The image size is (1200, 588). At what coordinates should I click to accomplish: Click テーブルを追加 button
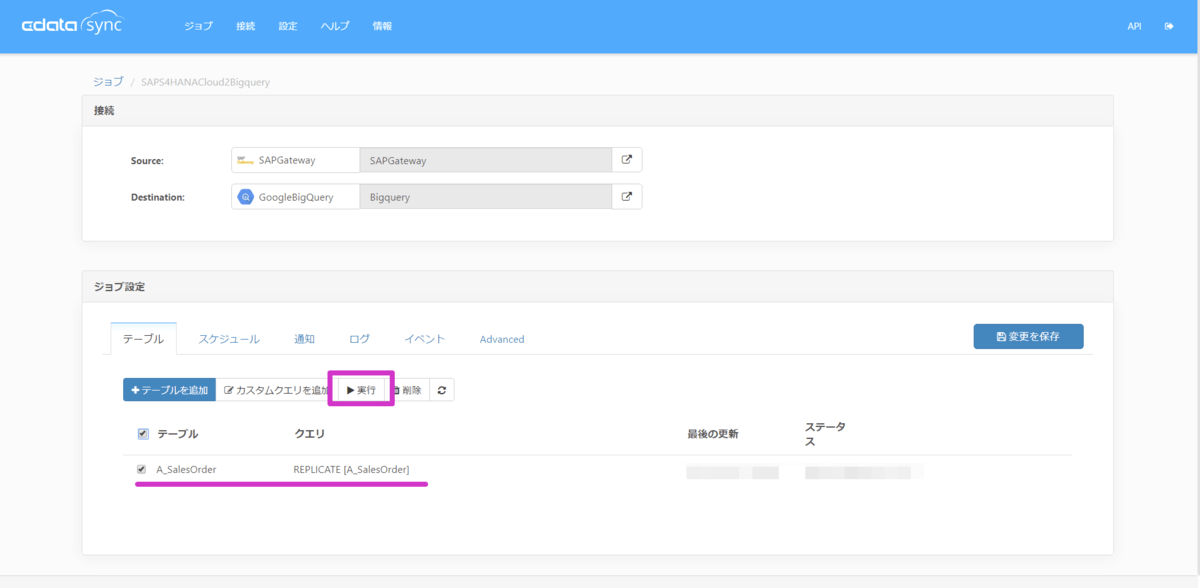pyautogui.click(x=169, y=390)
